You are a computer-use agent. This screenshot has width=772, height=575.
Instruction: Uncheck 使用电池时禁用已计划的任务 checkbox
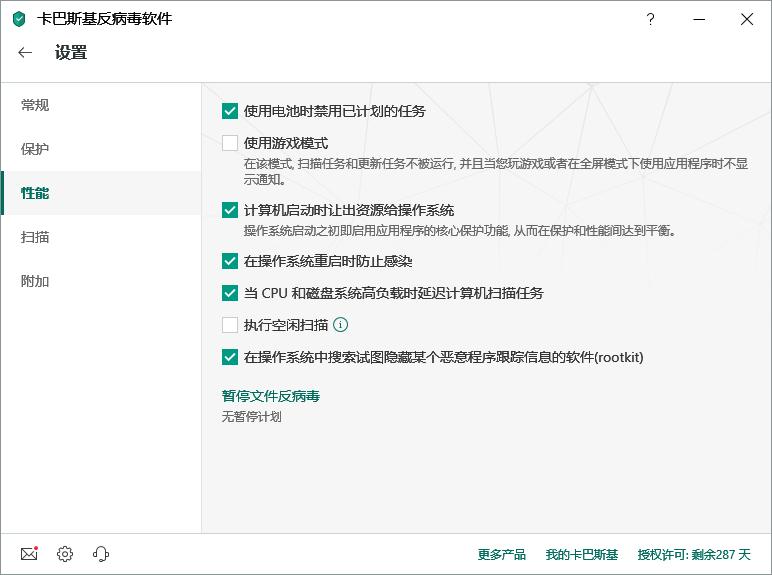click(x=230, y=111)
